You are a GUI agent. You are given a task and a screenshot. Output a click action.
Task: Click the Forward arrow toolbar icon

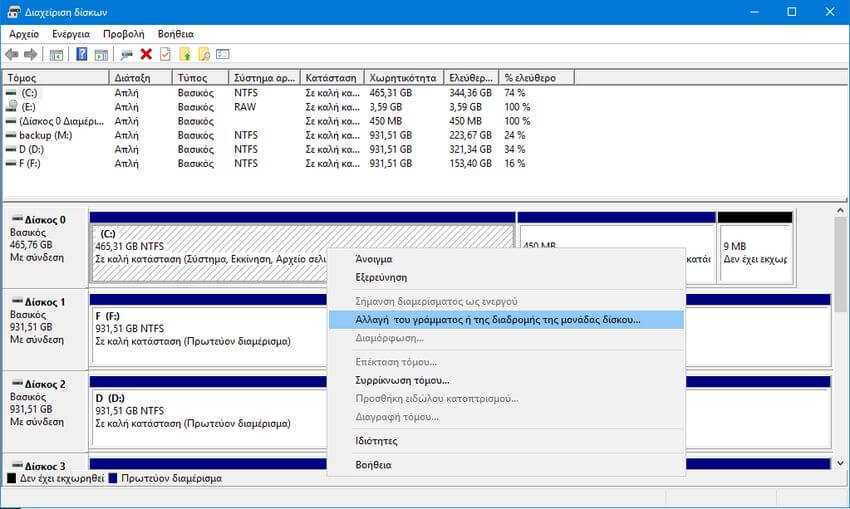(31, 54)
